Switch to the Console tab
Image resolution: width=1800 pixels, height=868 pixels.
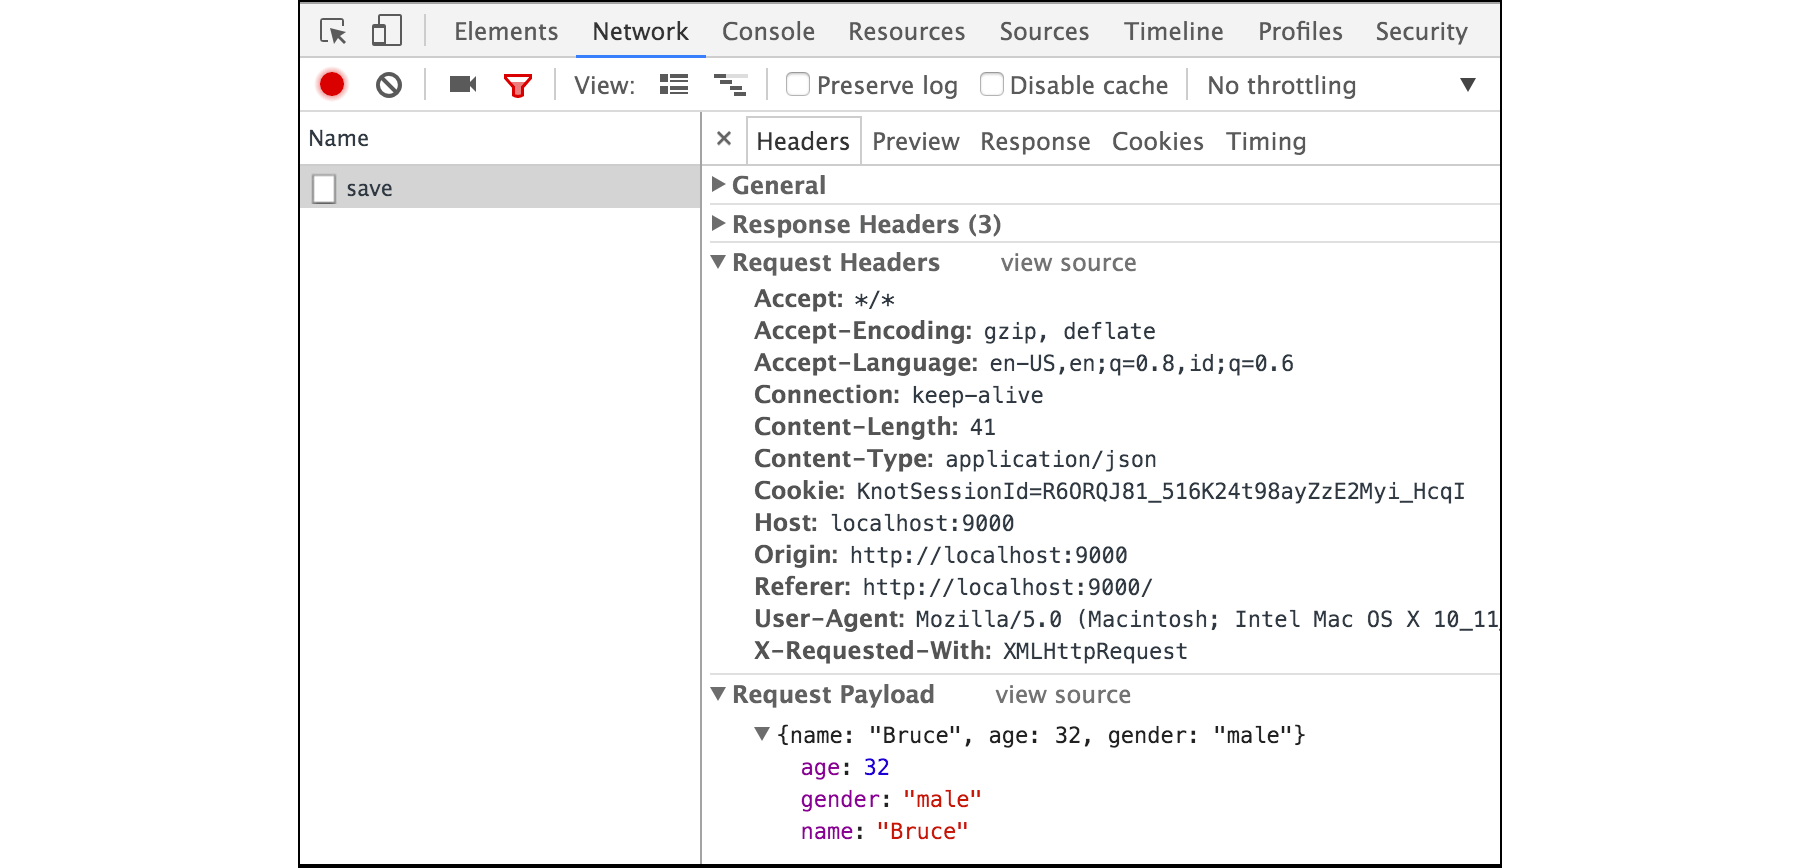[768, 31]
